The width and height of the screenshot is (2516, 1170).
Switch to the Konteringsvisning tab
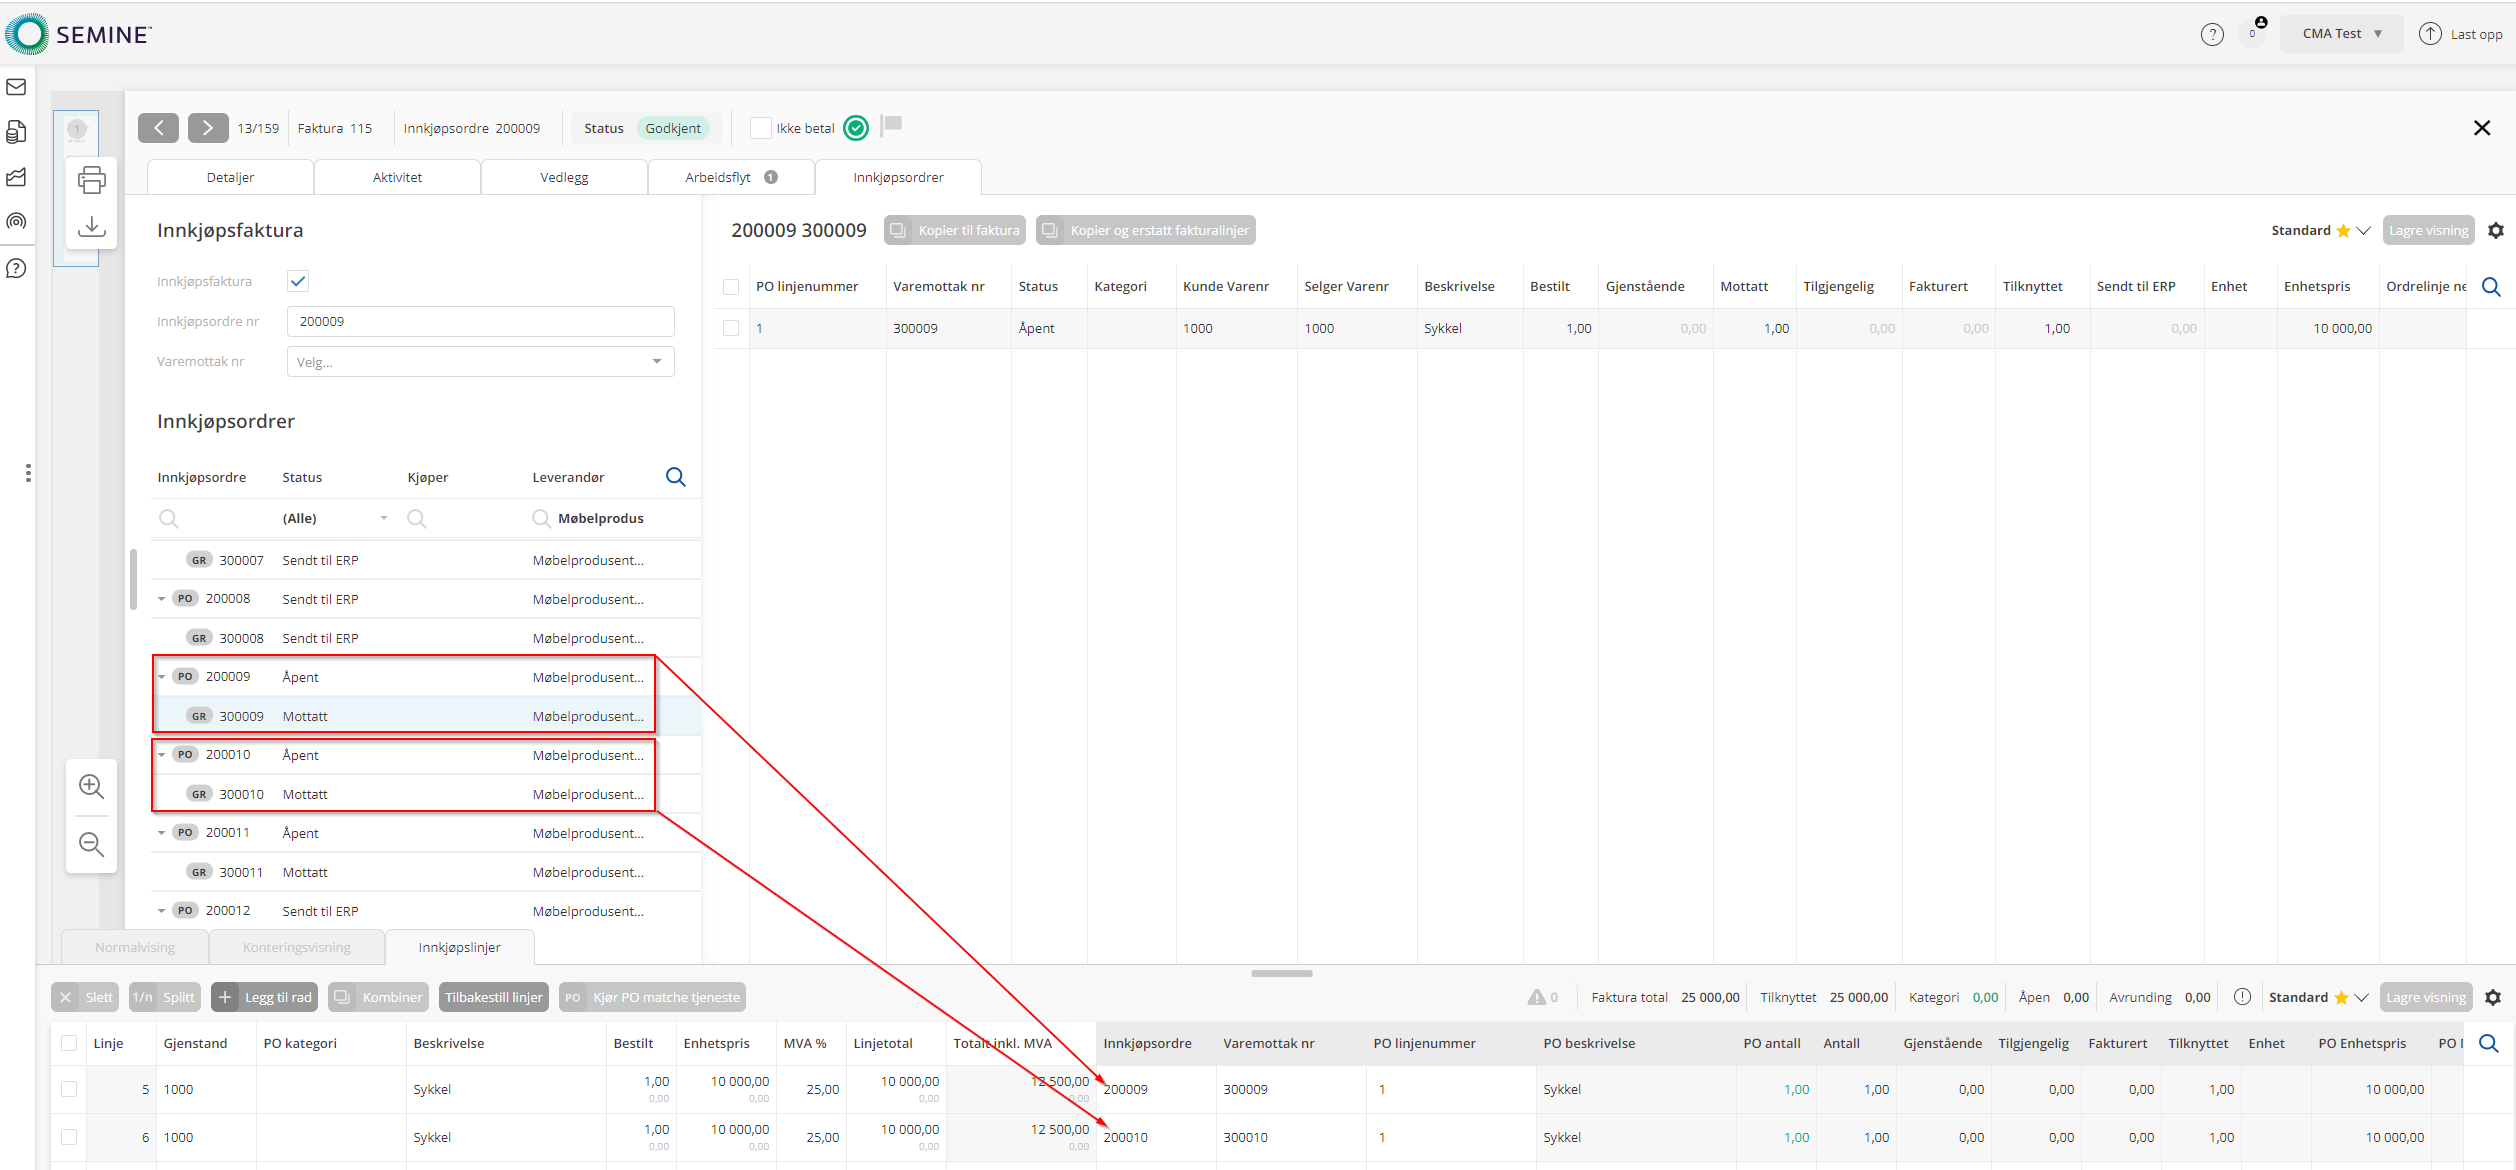[296, 947]
